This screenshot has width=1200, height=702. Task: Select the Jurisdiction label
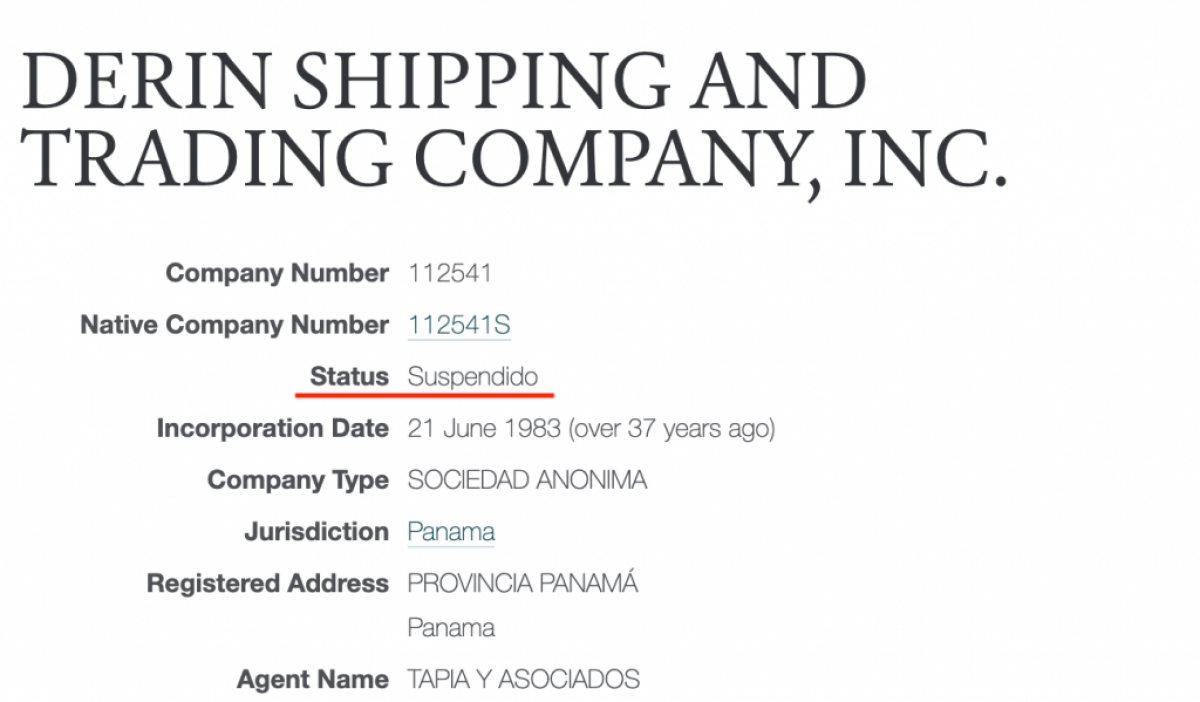pos(316,532)
